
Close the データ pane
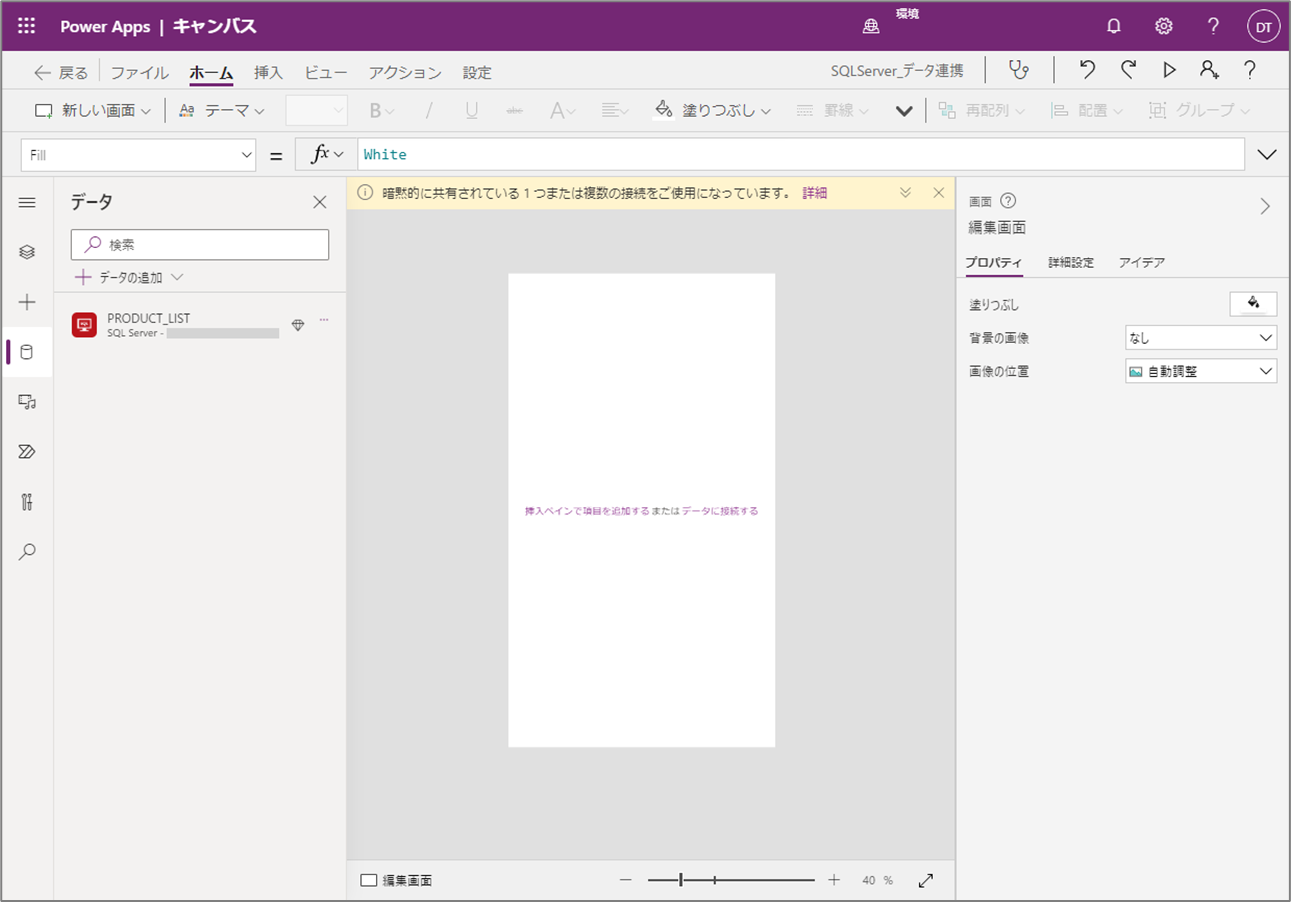coord(320,202)
